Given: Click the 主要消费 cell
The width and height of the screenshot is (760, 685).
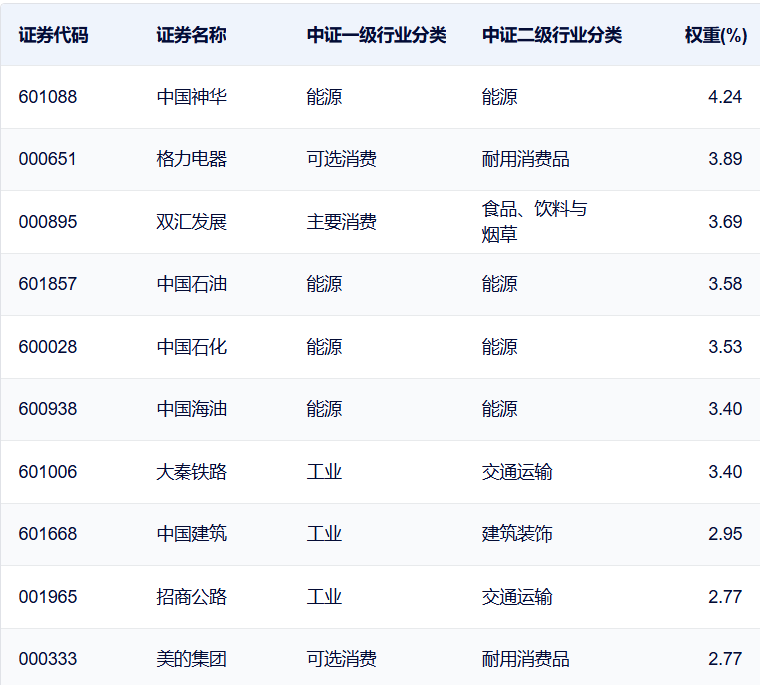Looking at the screenshot, I should coord(342,222).
